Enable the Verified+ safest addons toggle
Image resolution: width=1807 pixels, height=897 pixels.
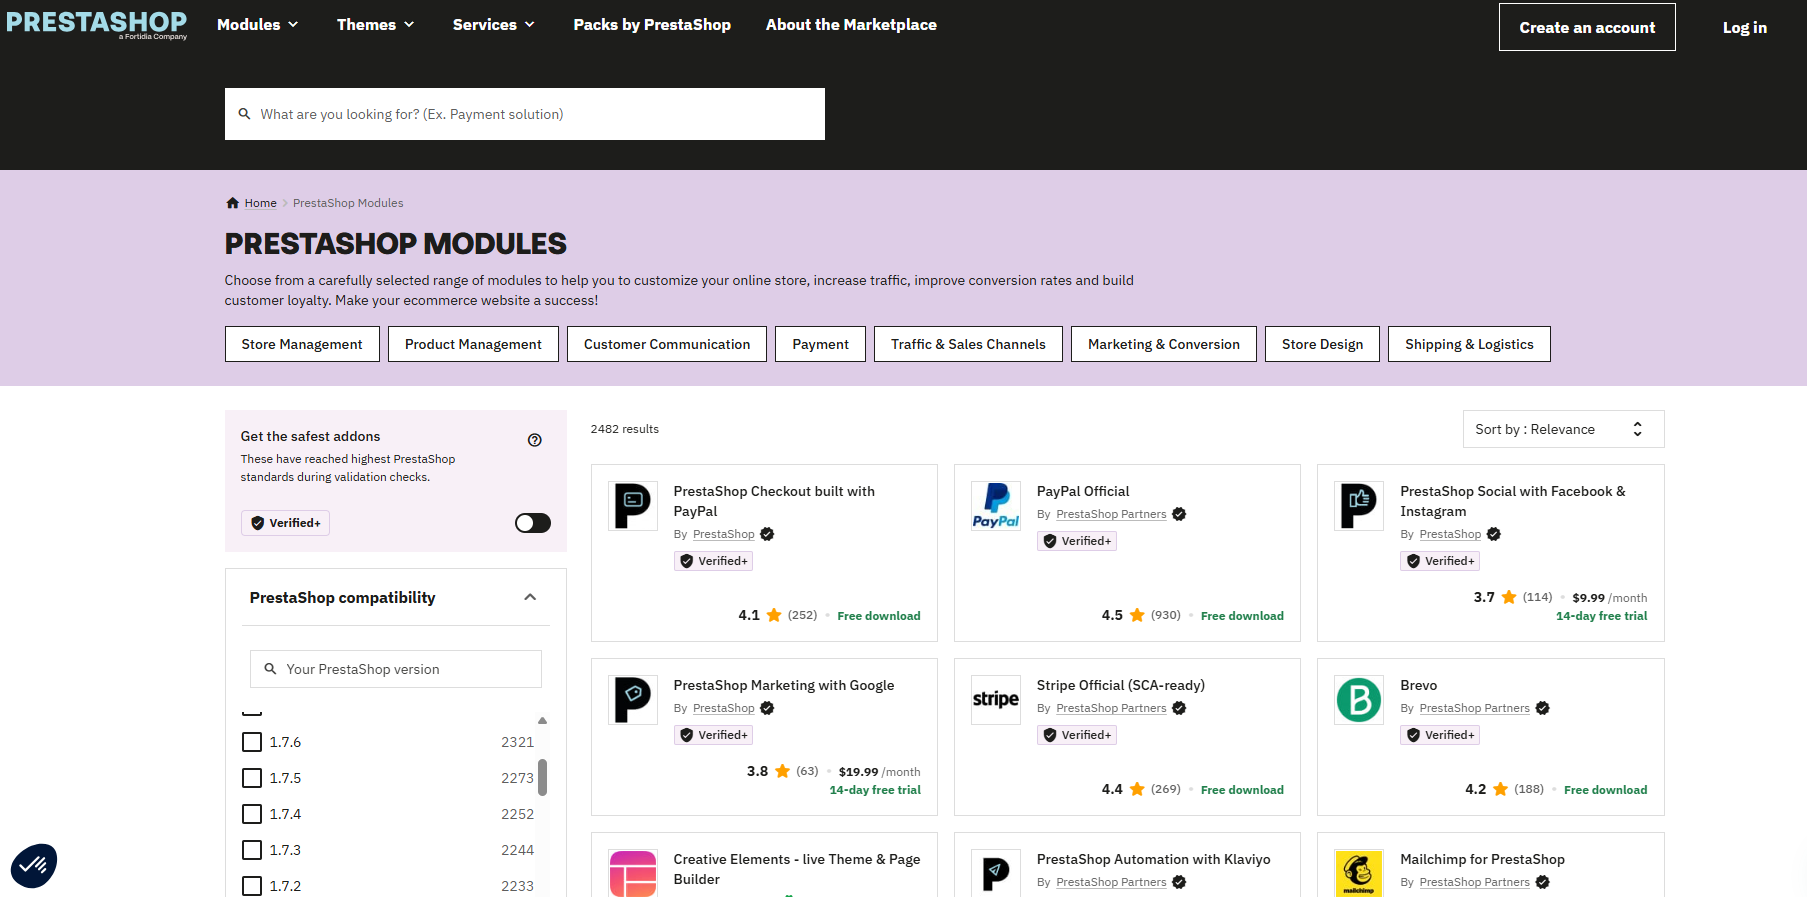532,523
